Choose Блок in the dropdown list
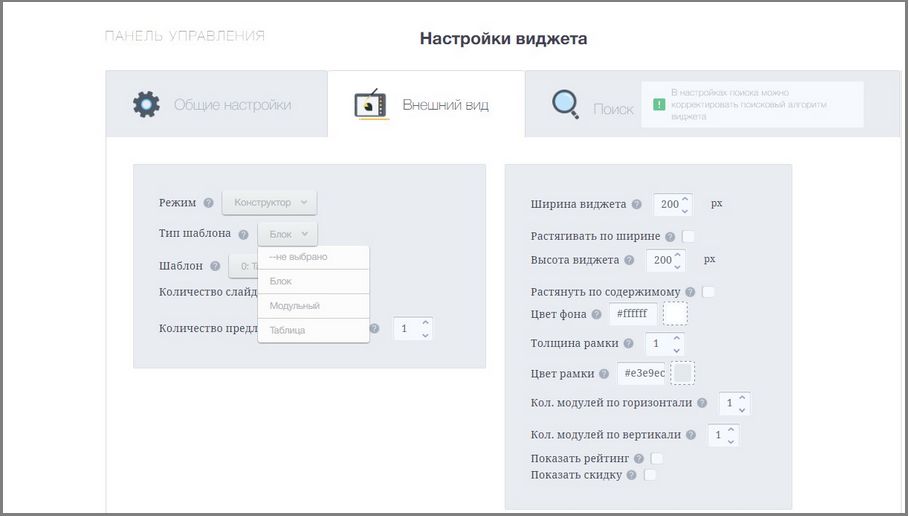The height and width of the screenshot is (516, 909). (x=313, y=281)
